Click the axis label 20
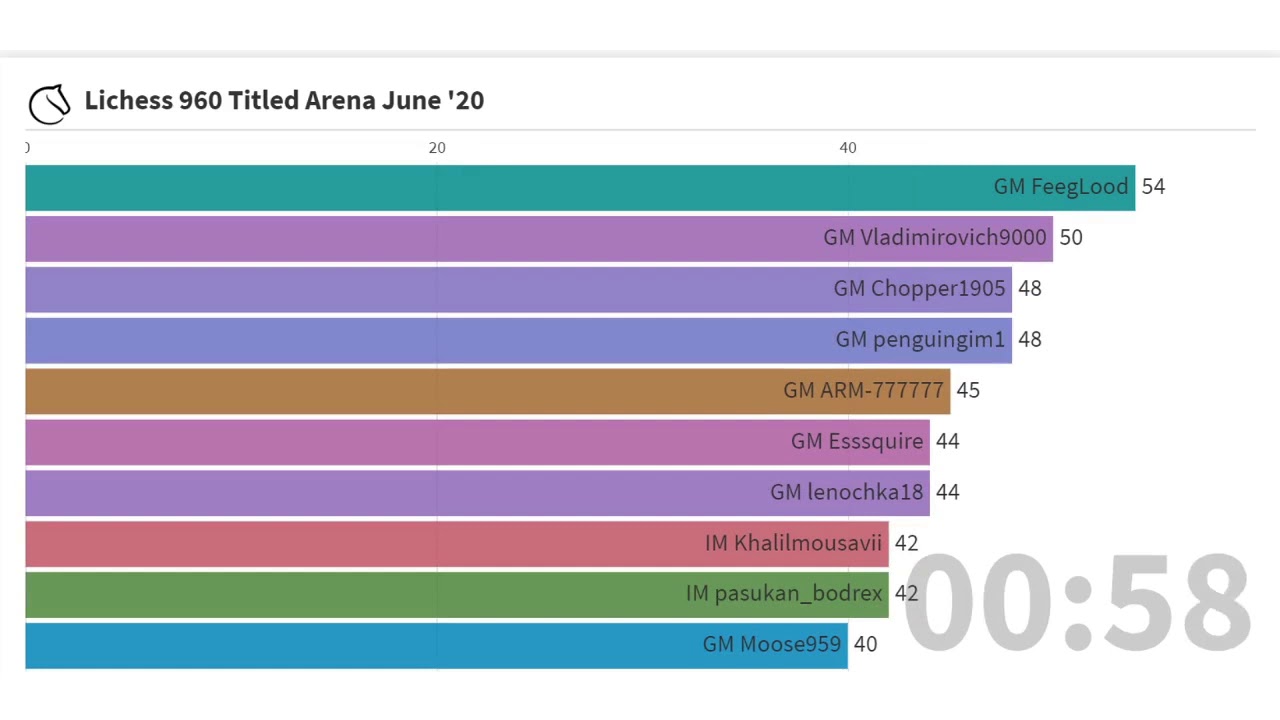 [x=437, y=147]
